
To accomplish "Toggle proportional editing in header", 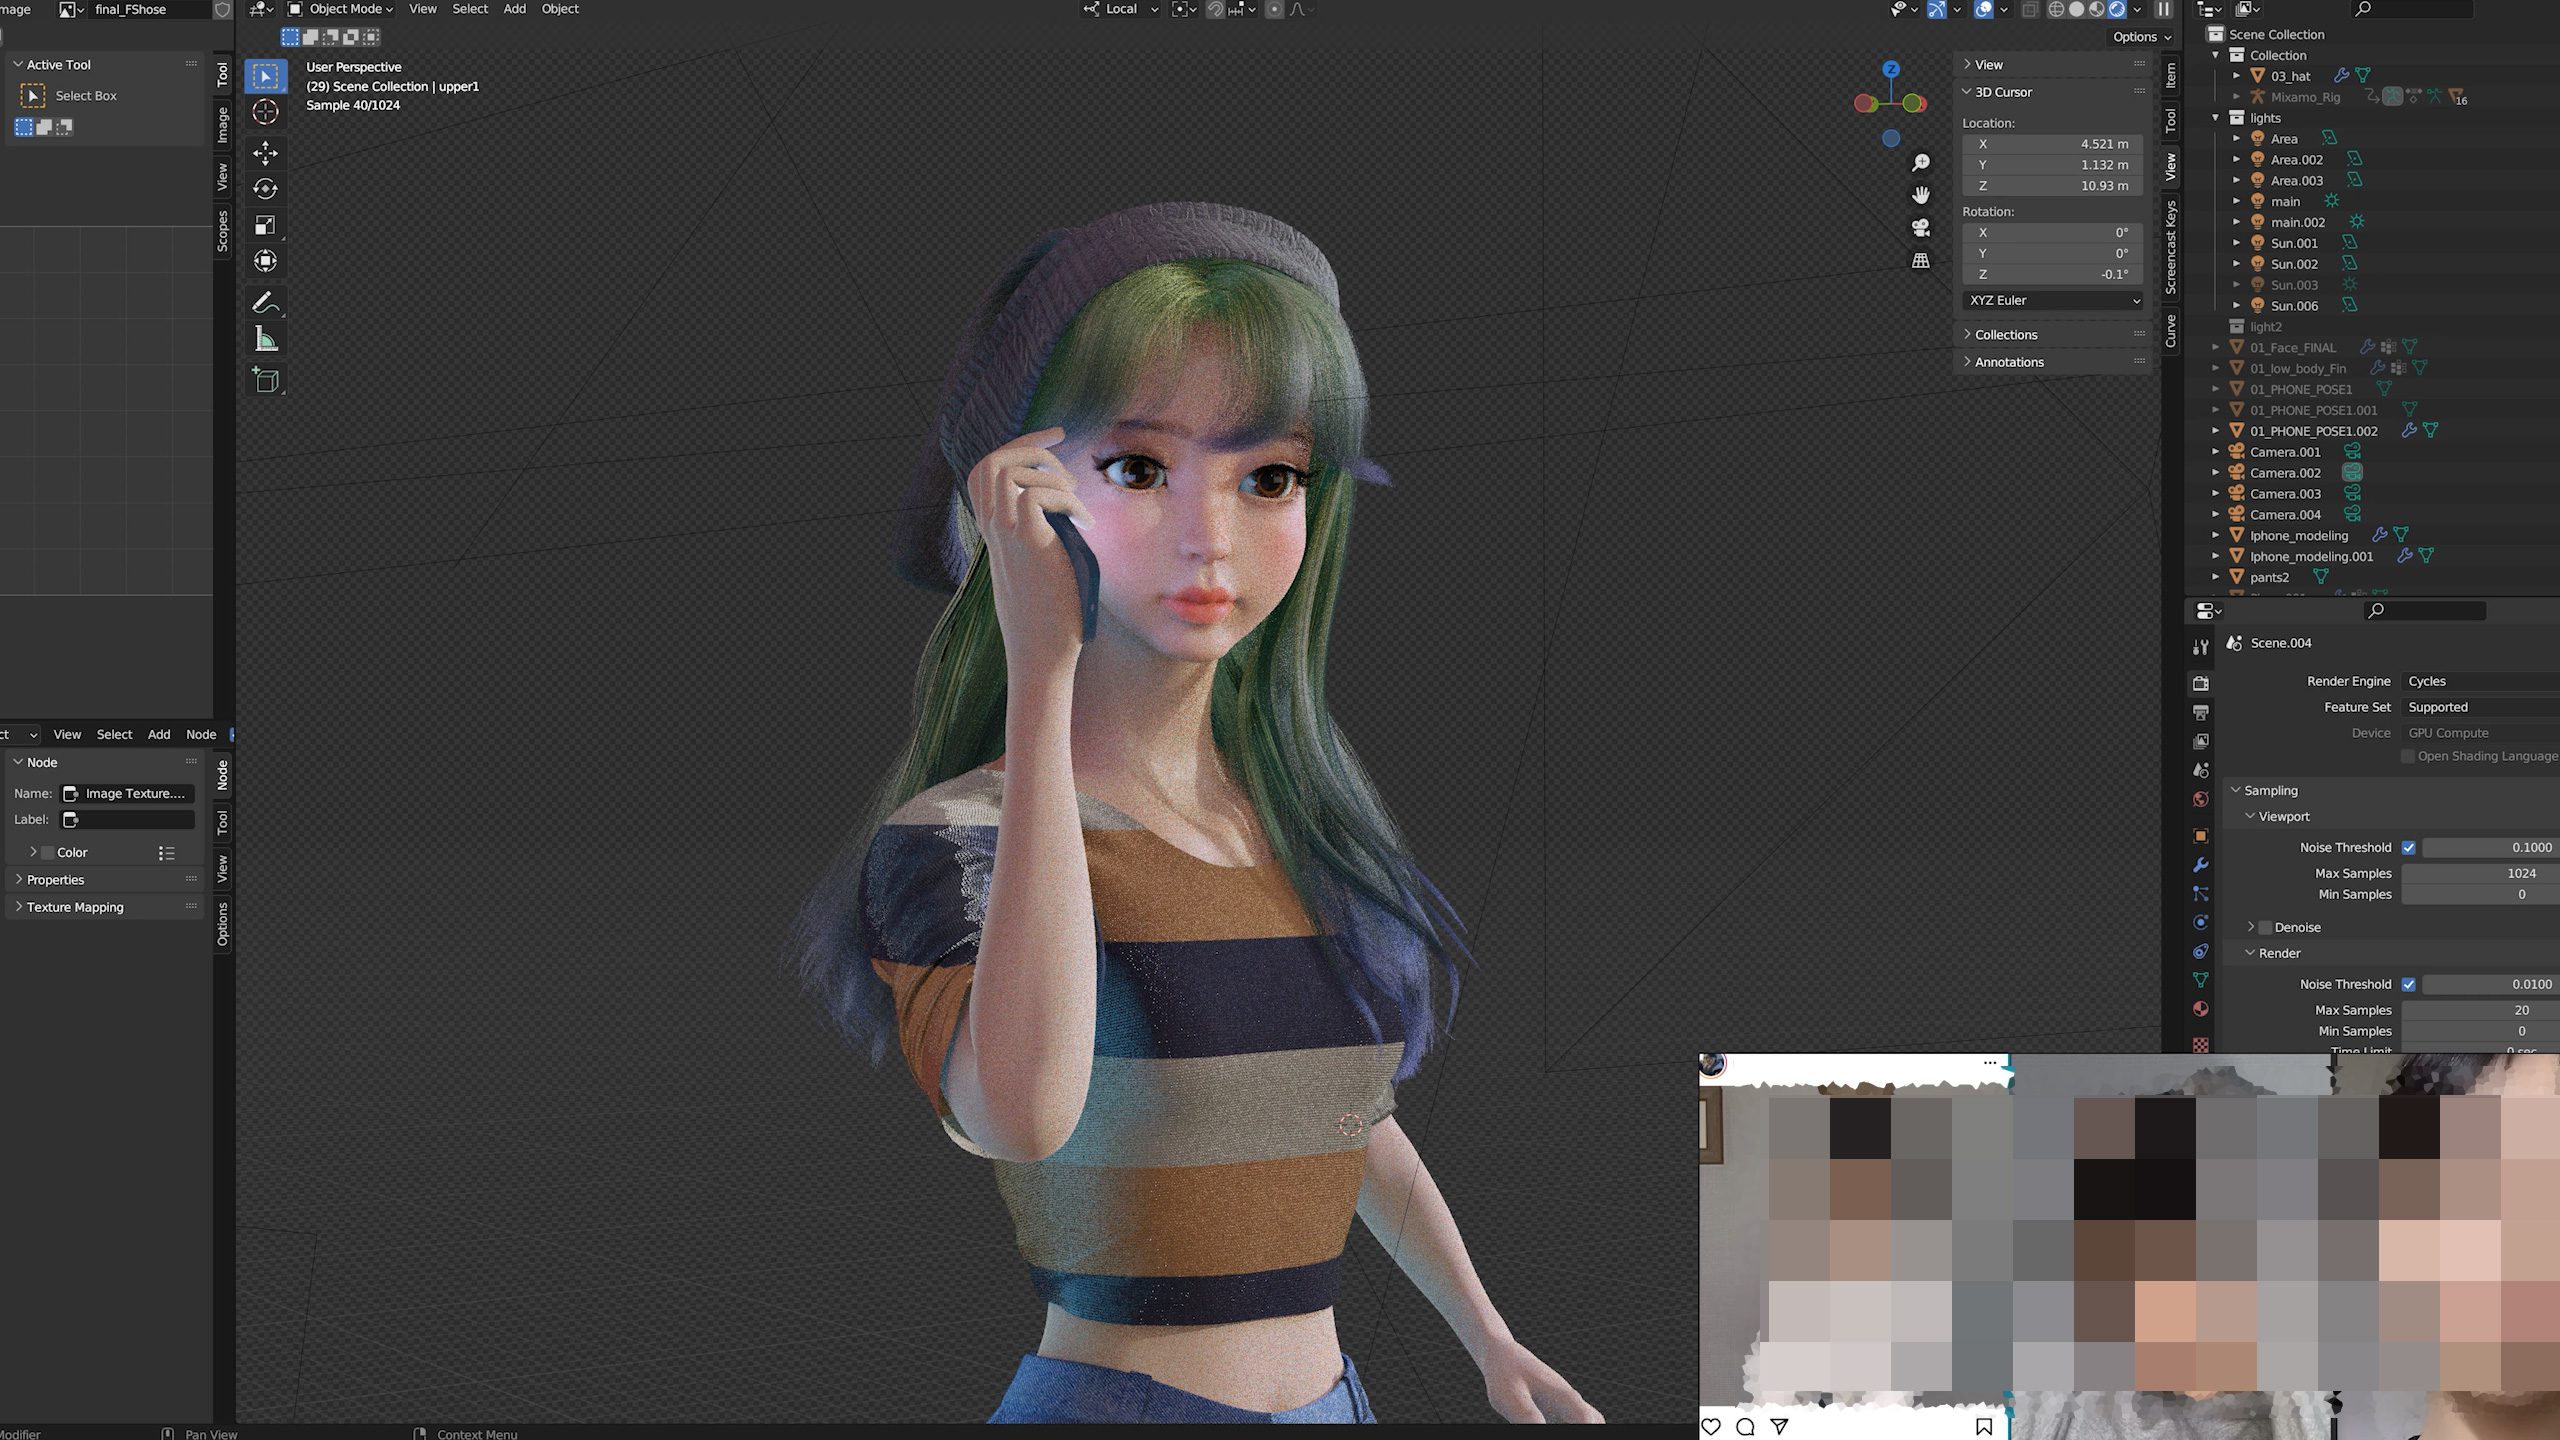I will pos(1274,9).
